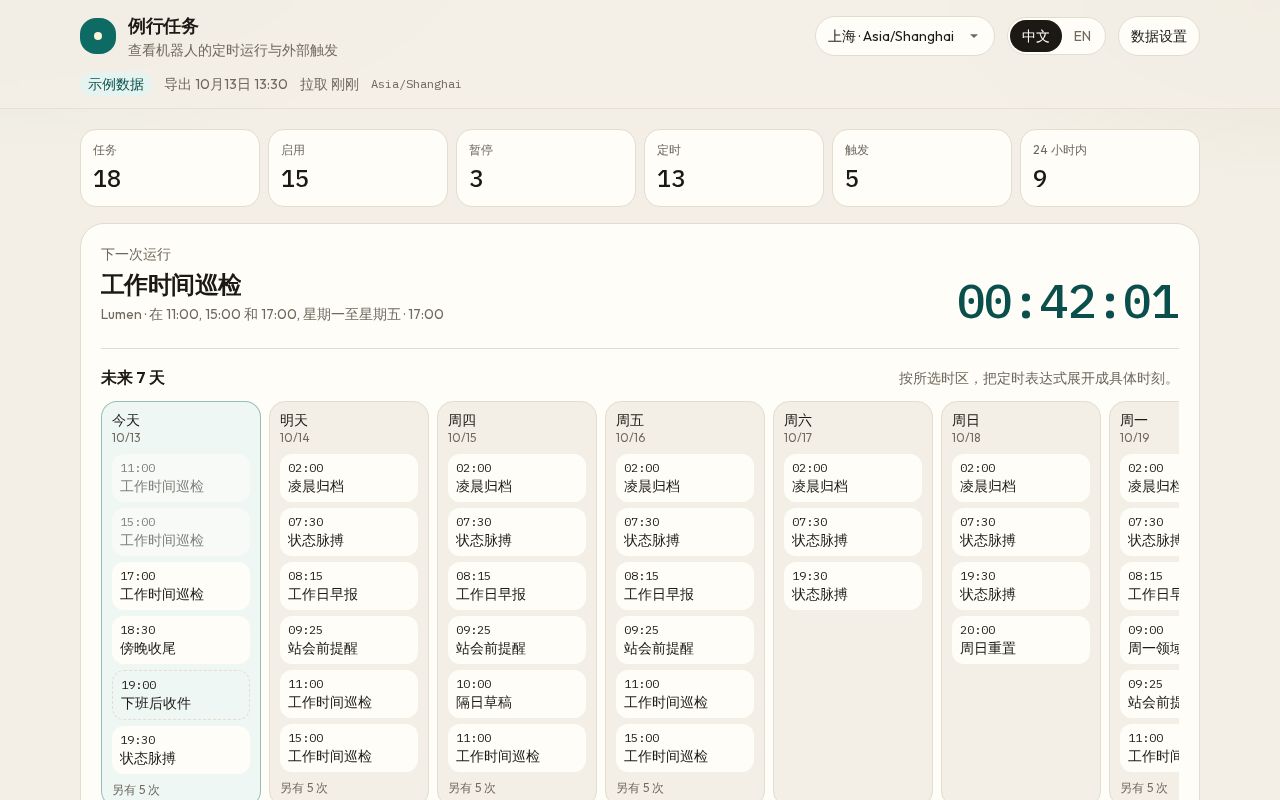Select the 暂停 3 stat card

546,168
